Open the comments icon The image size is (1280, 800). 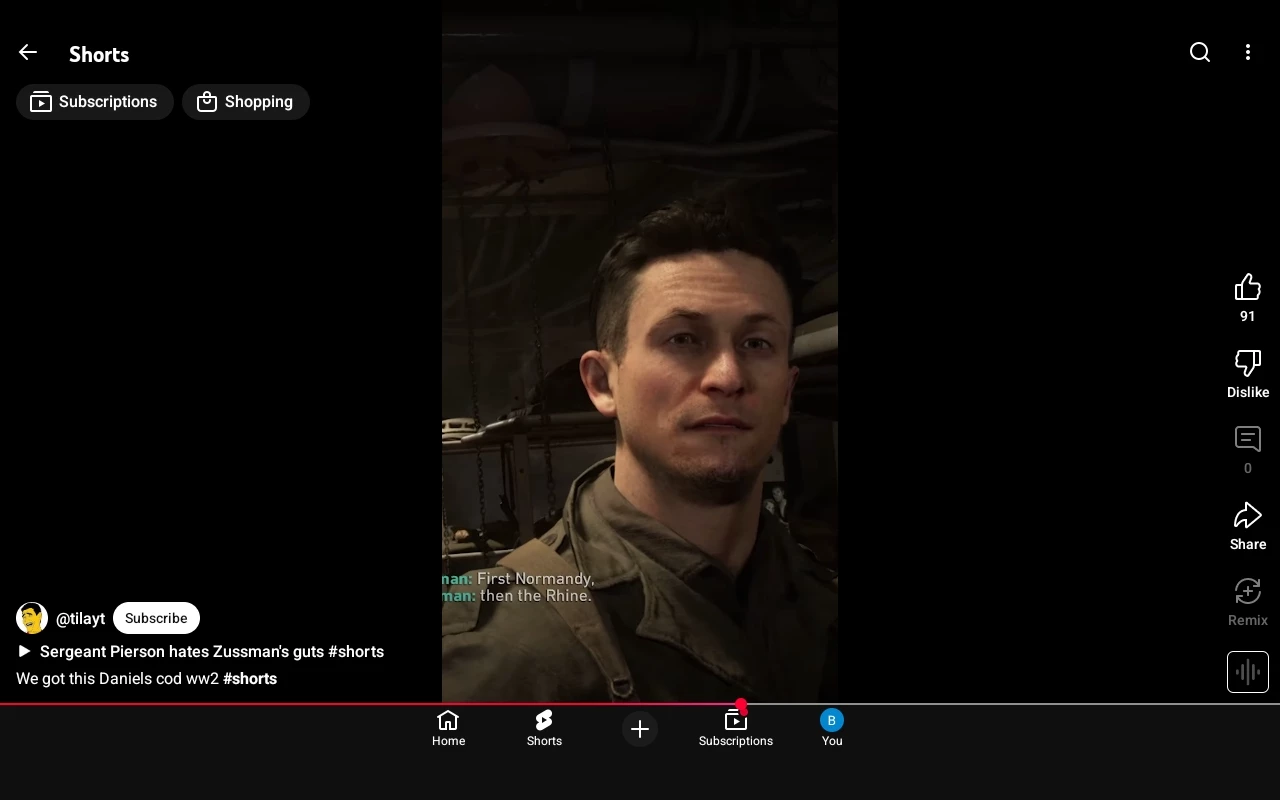[1247, 440]
